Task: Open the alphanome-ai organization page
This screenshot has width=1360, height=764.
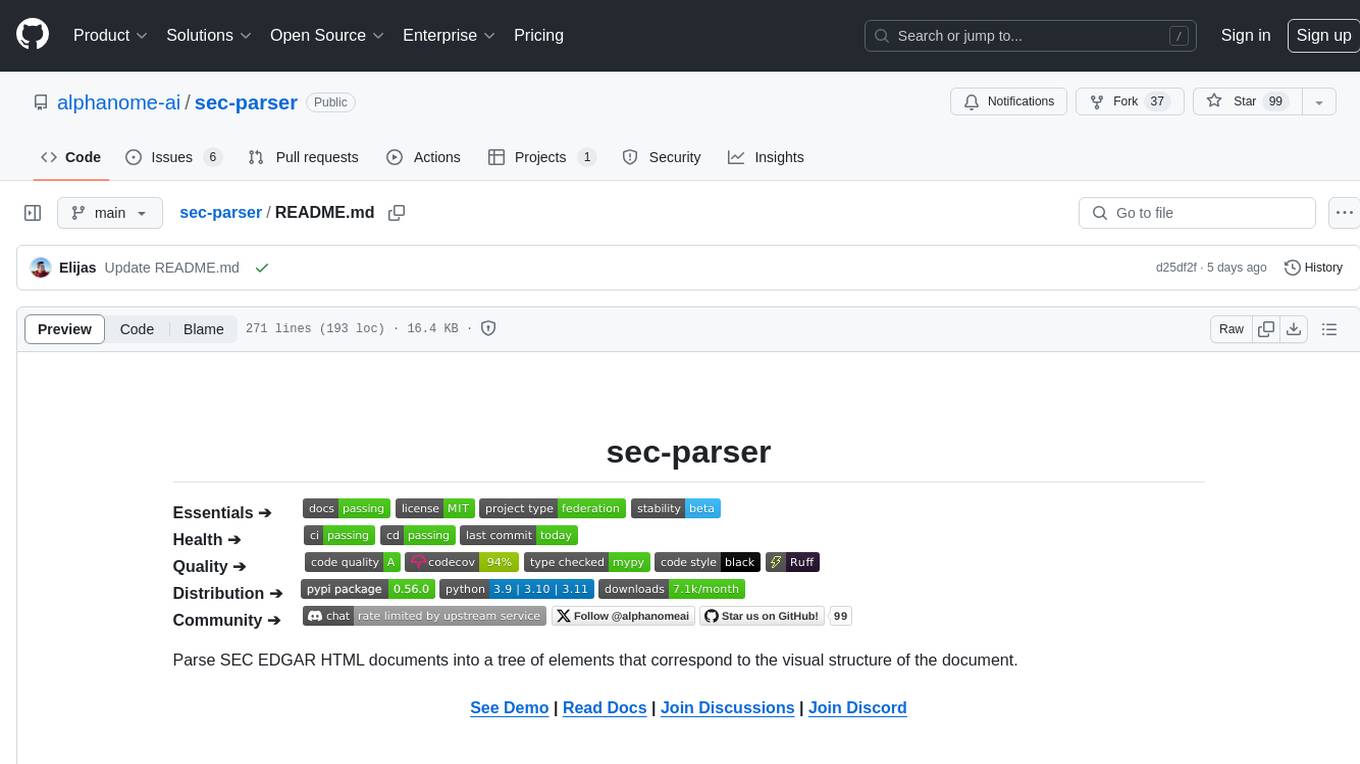Action: 119,102
